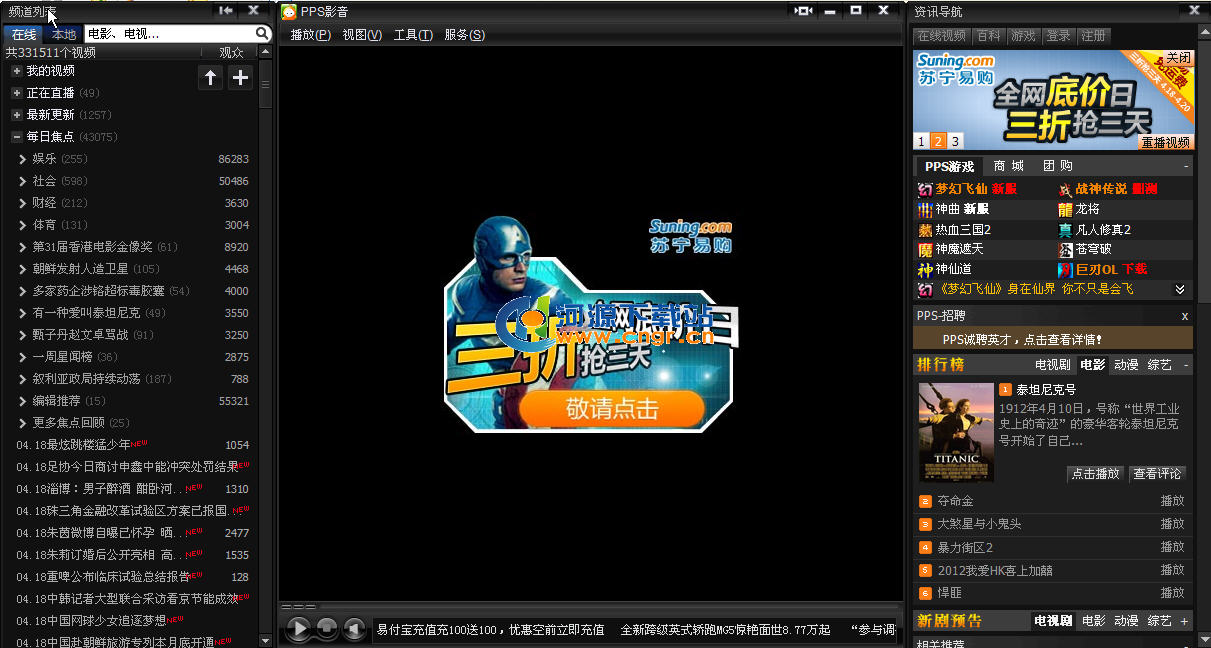
Task: Click the volume speaker icon
Action: pos(353,628)
